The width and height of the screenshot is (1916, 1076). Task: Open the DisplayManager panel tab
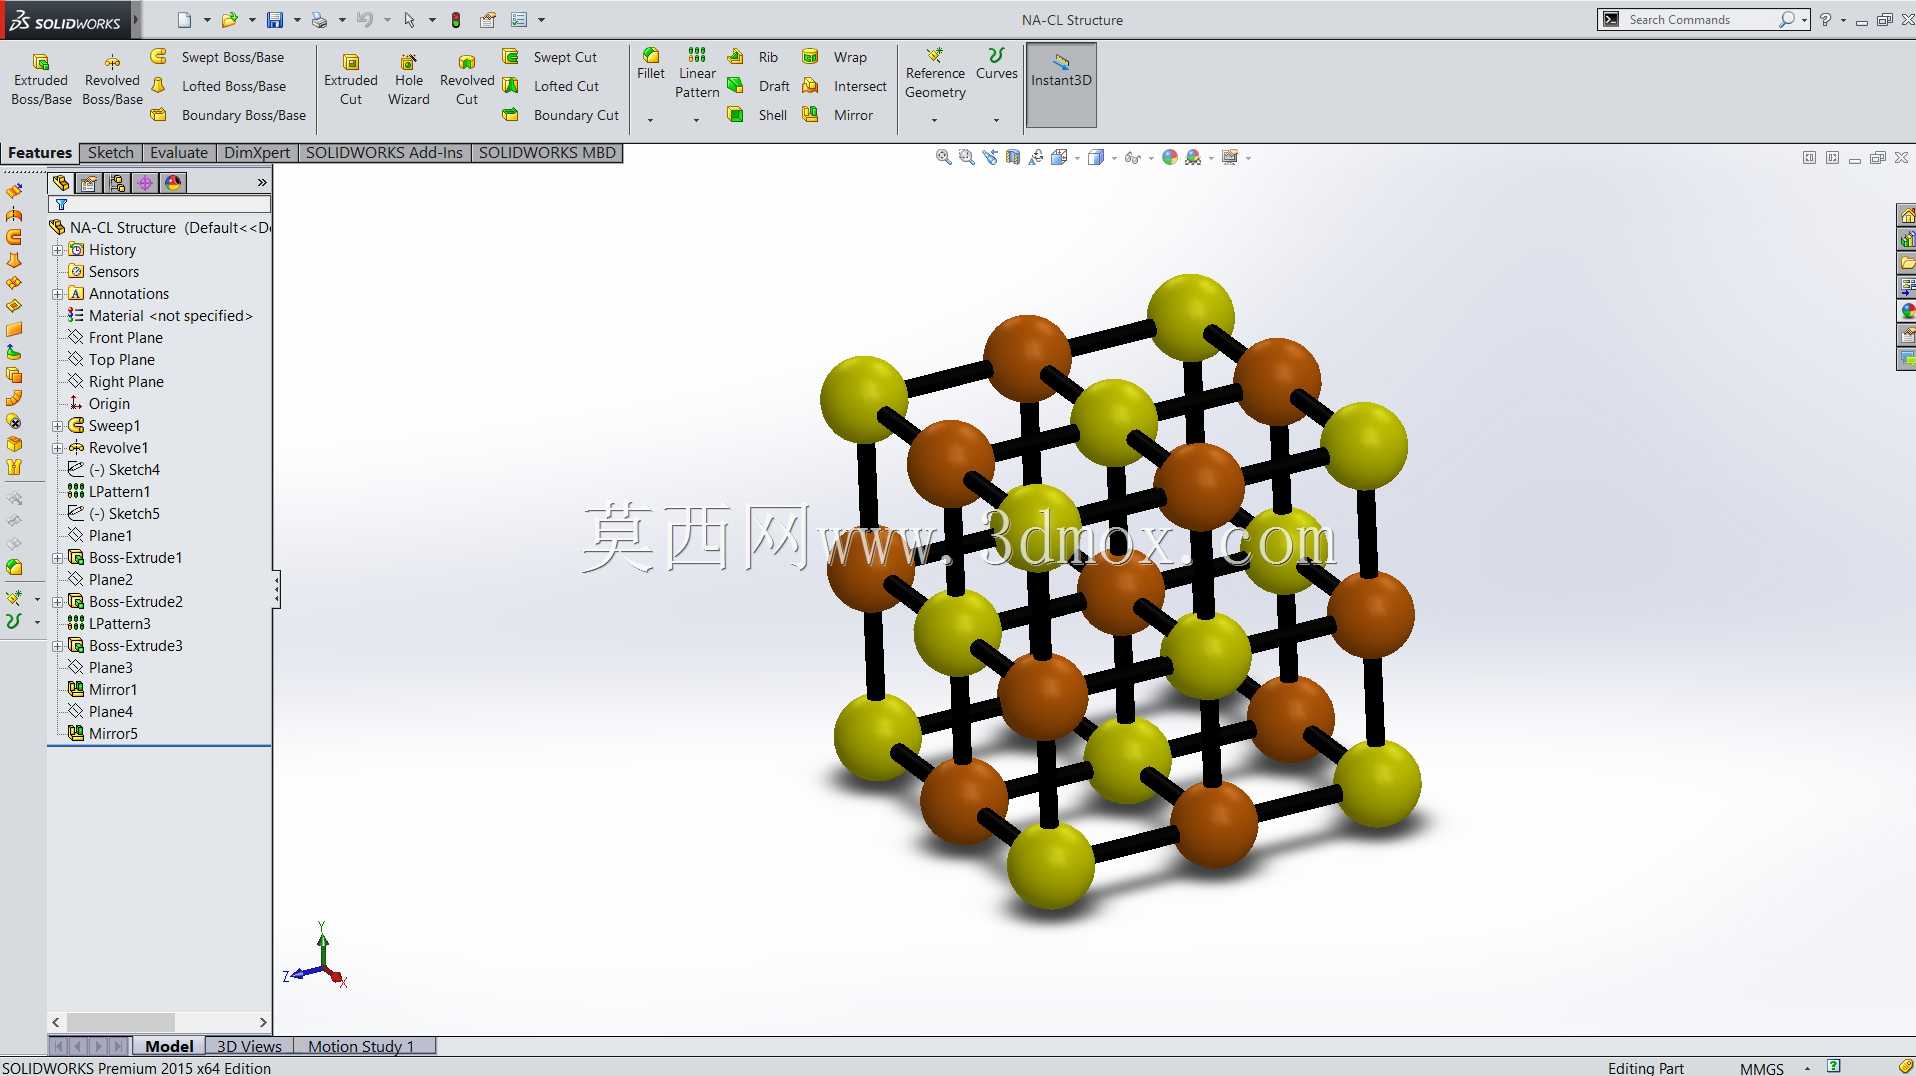point(173,183)
